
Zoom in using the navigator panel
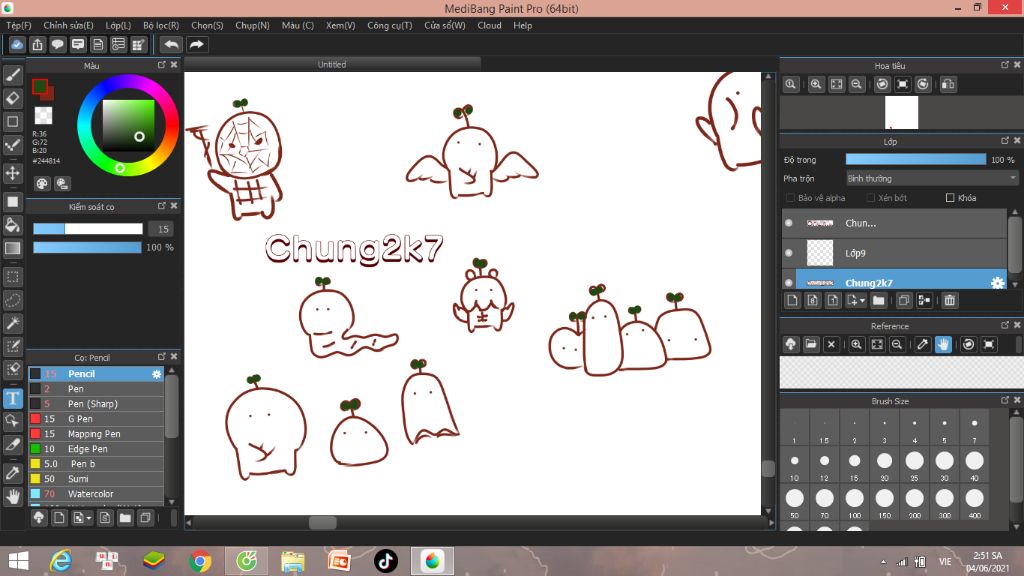tap(816, 84)
